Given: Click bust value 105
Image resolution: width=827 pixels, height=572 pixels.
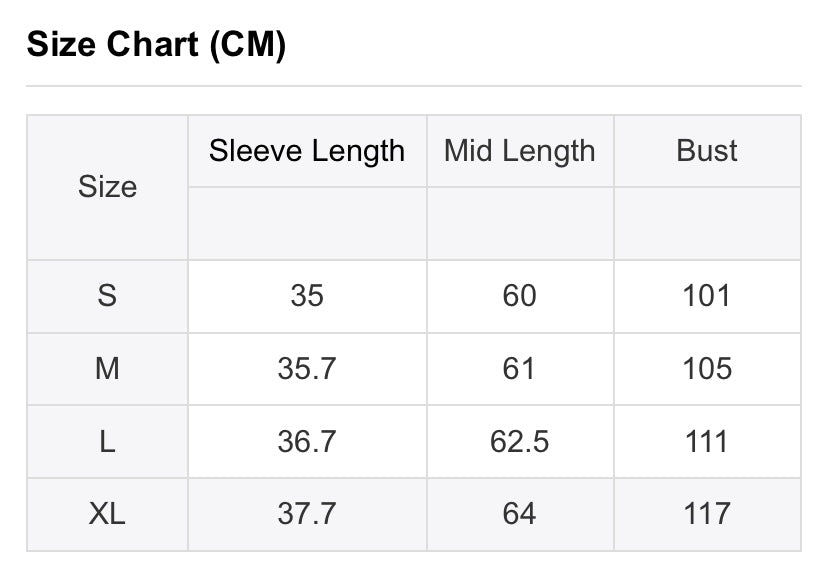Looking at the screenshot, I should (x=707, y=368).
